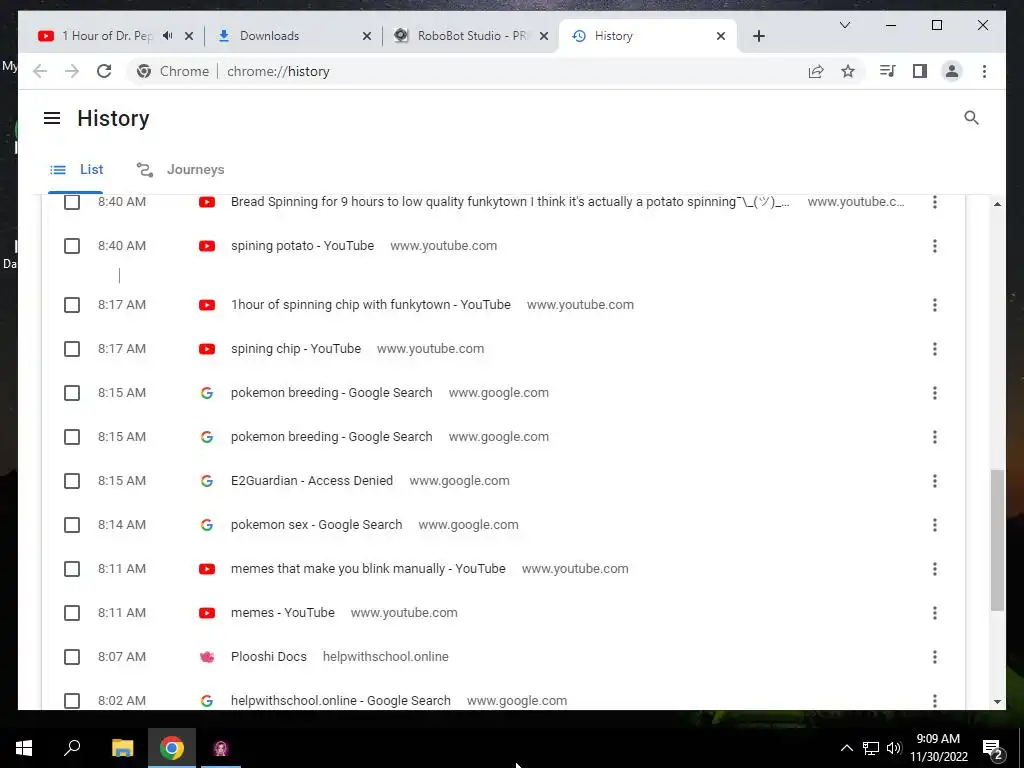The height and width of the screenshot is (768, 1024).
Task: Click the Plooshi Docs favicon
Action: click(207, 657)
